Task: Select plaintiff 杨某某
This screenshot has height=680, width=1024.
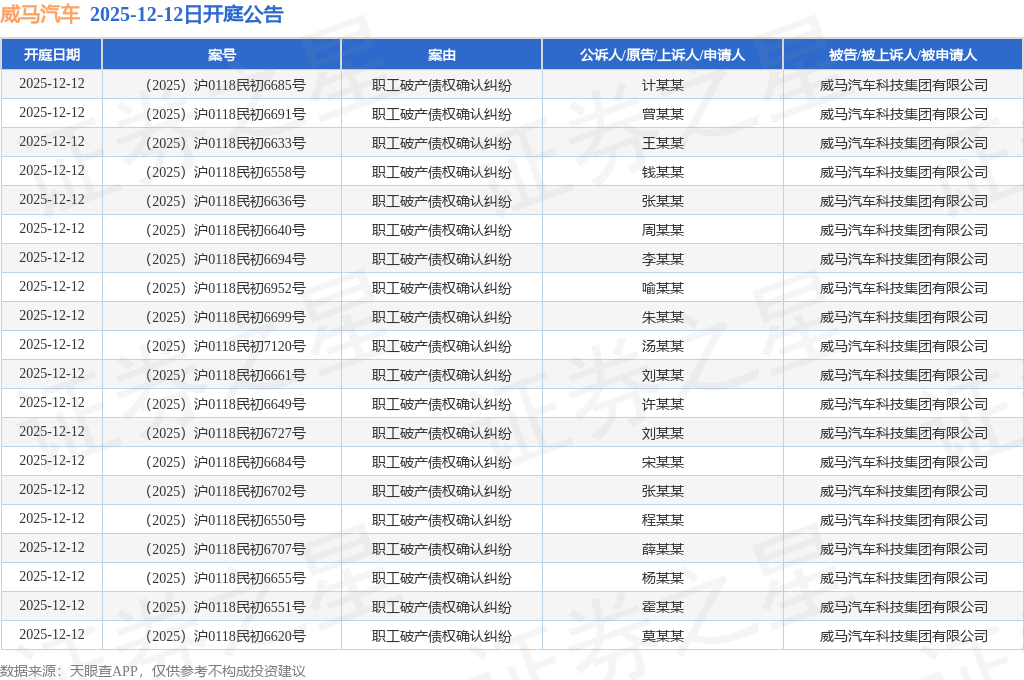Action: [663, 578]
